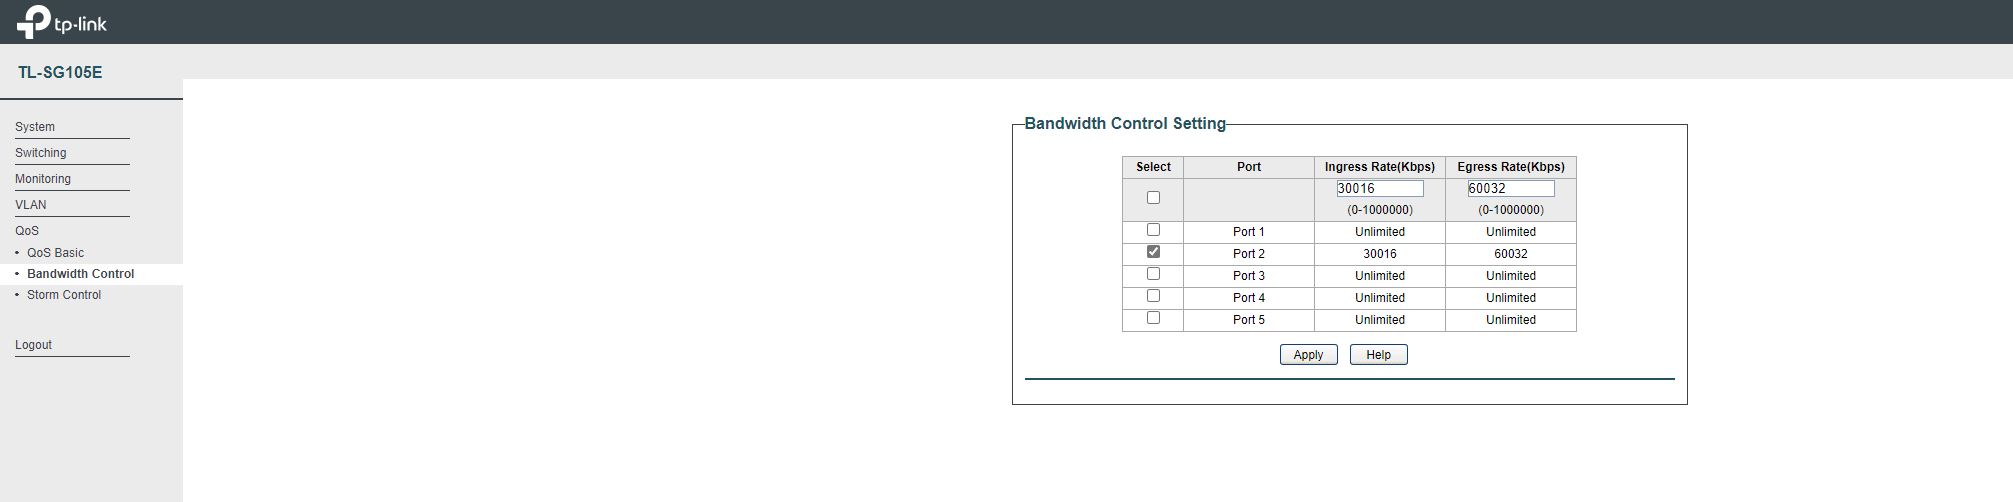Image resolution: width=2013 pixels, height=502 pixels.
Task: Expand the System menu section
Action: 35,127
